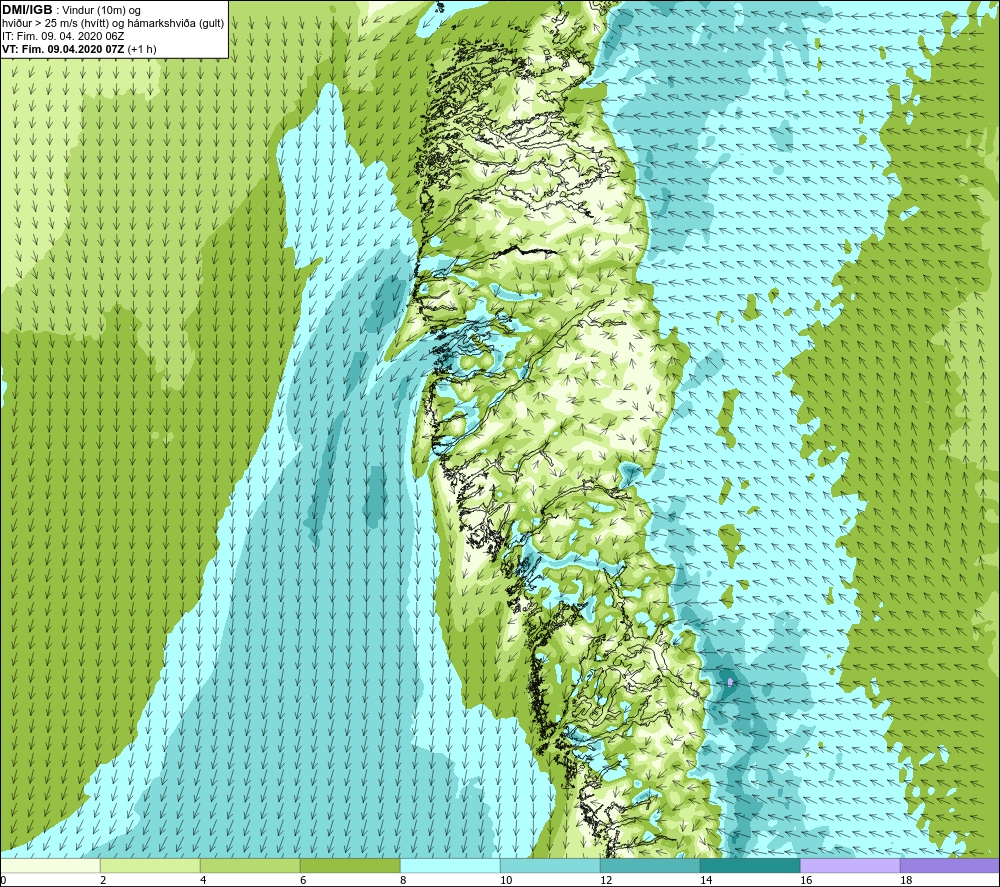1000x887 pixels.
Task: Click the legend label '14'
Action: coord(706,880)
